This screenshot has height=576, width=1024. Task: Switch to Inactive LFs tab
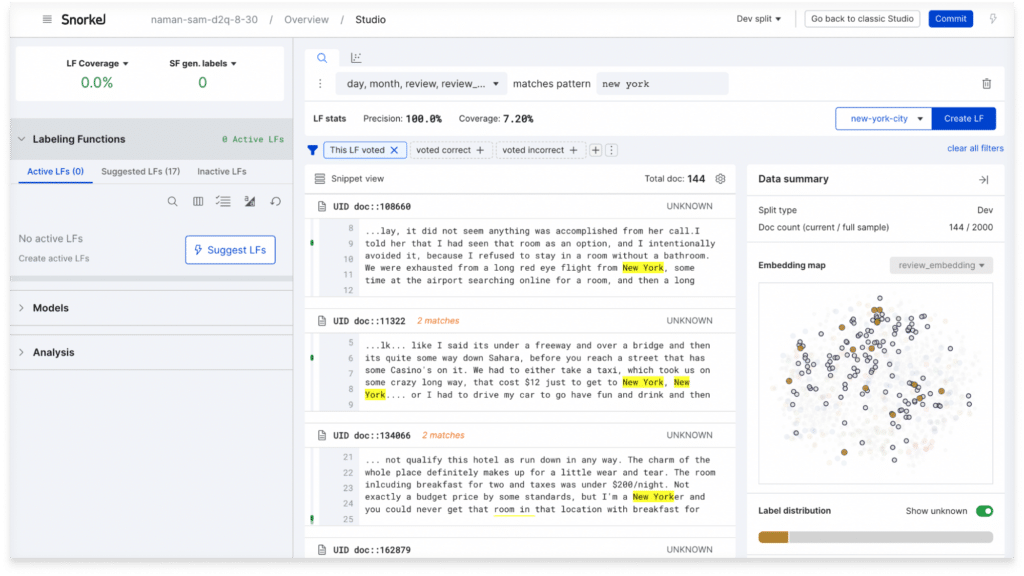tap(222, 172)
